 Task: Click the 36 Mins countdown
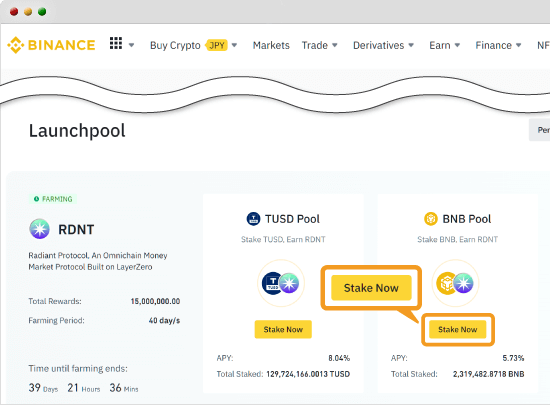[x=124, y=388]
